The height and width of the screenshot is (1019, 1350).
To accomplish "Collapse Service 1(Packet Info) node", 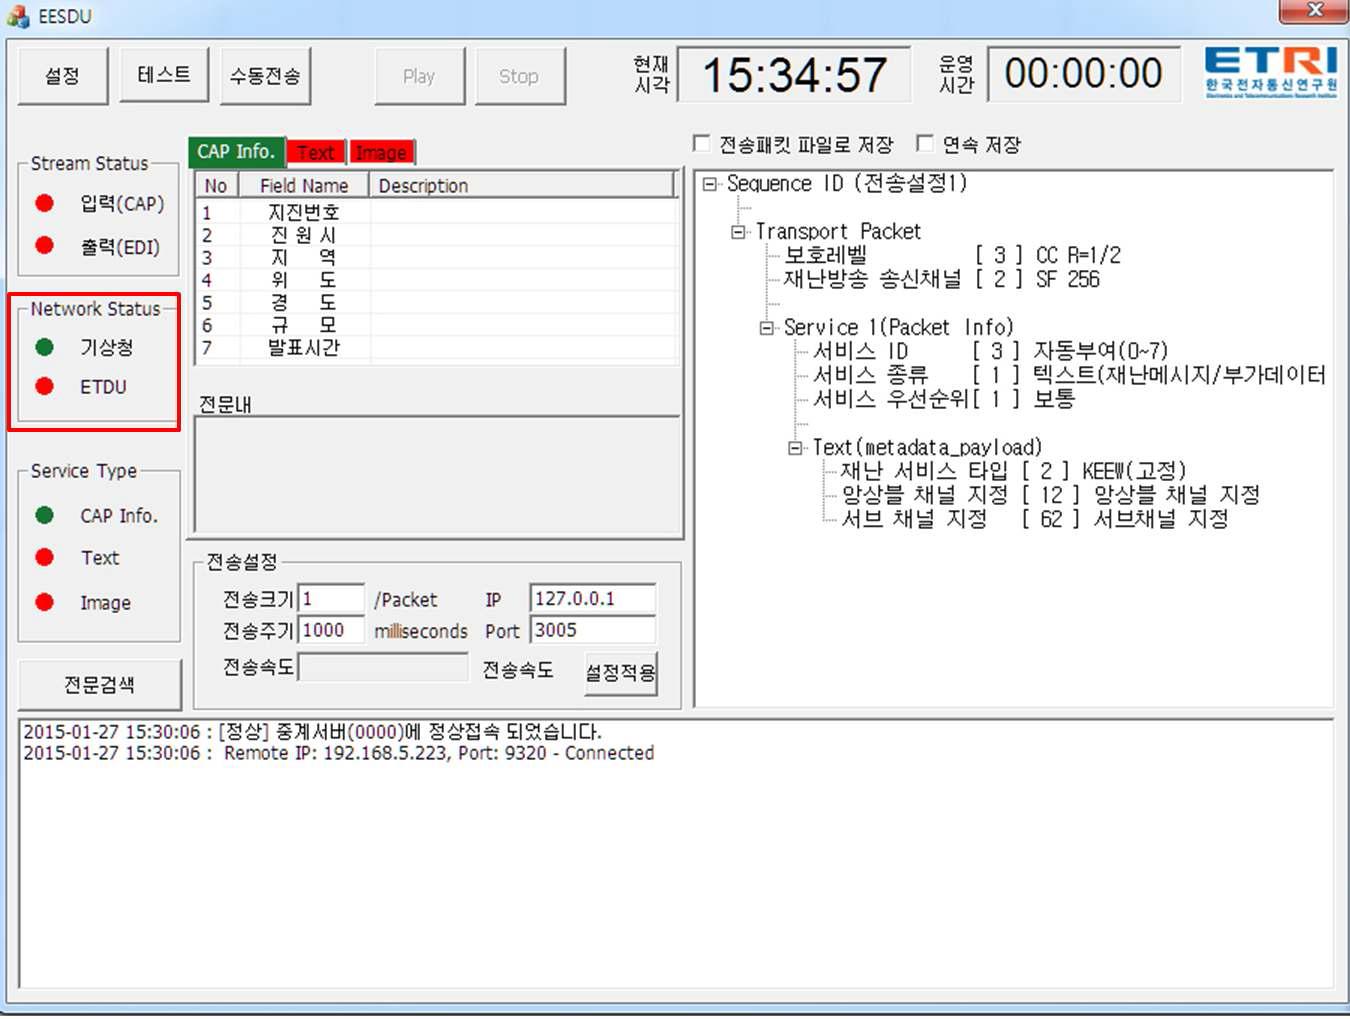I will pos(767,328).
